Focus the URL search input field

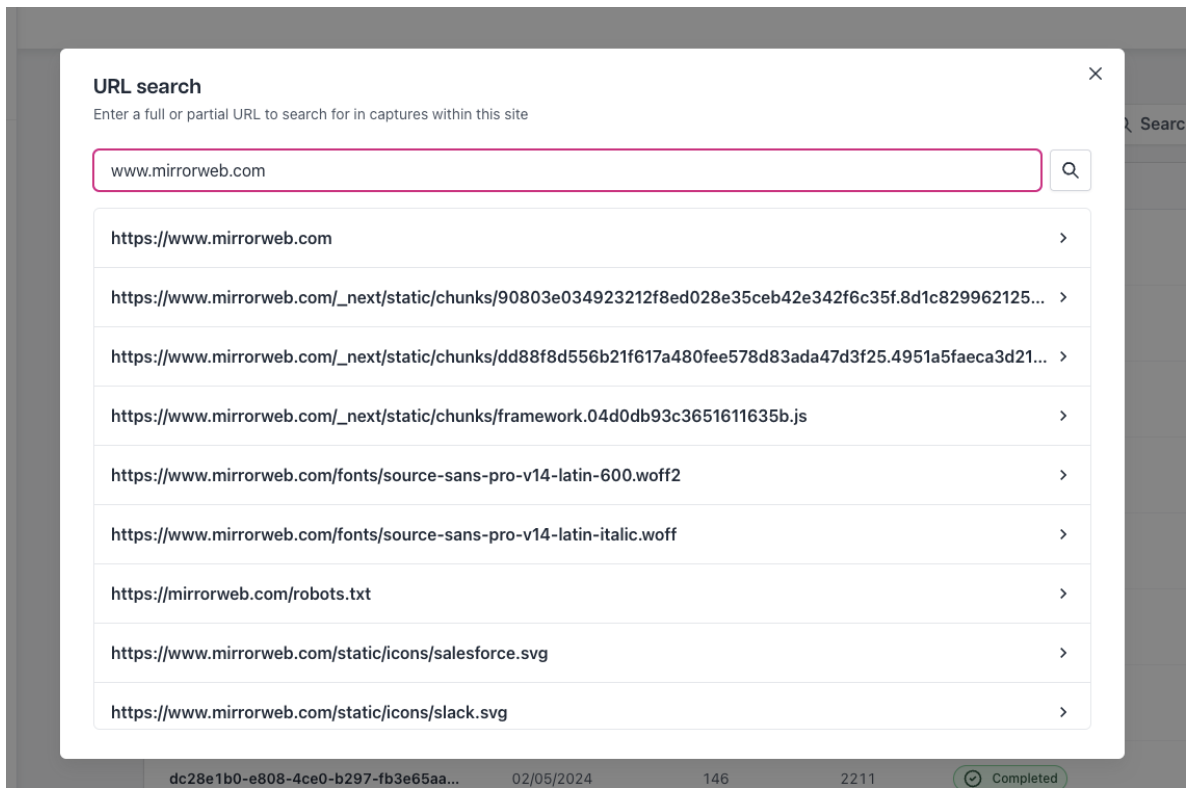tap(567, 170)
